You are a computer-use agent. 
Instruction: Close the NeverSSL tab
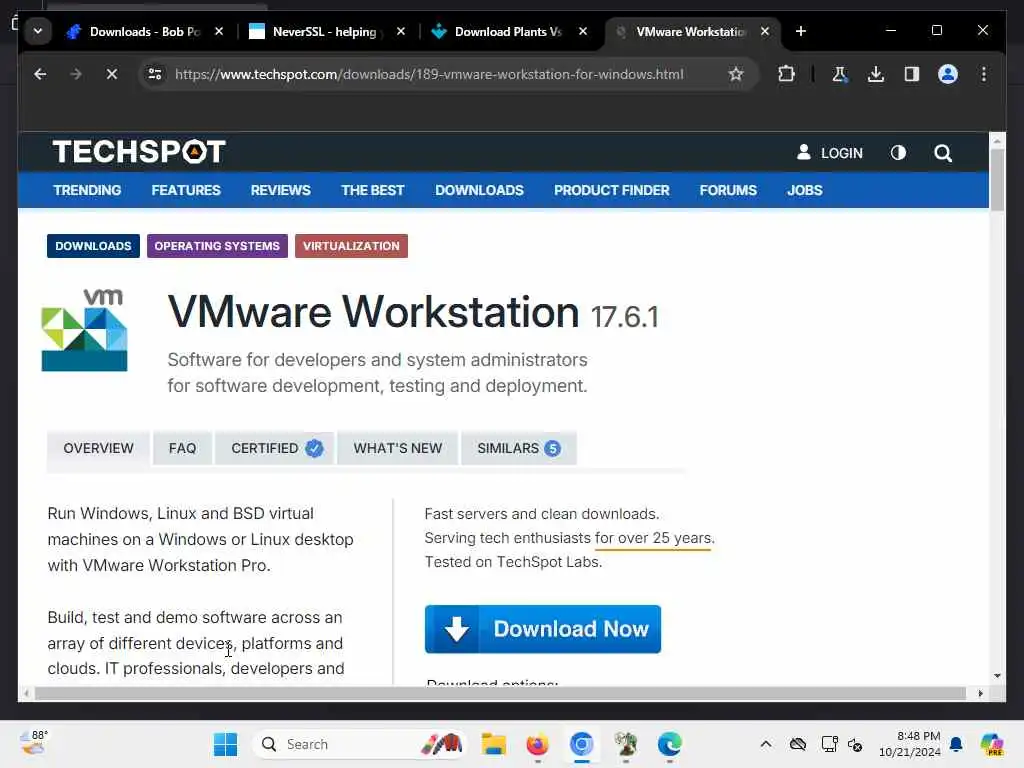coord(401,31)
